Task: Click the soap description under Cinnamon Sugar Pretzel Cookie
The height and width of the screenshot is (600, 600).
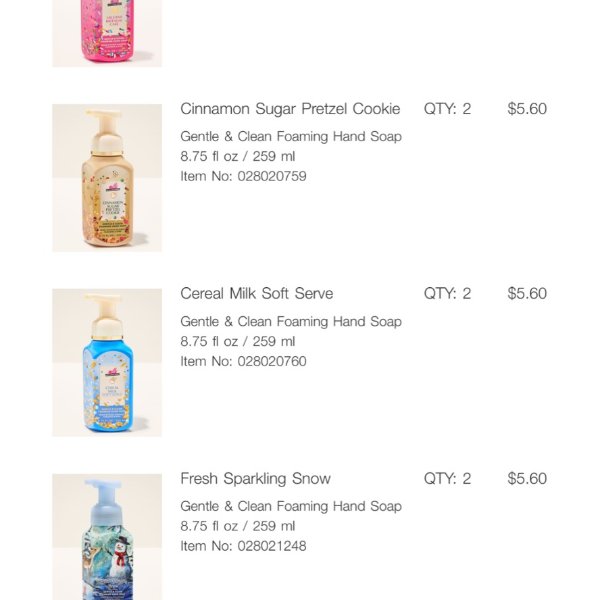Action: [291, 136]
